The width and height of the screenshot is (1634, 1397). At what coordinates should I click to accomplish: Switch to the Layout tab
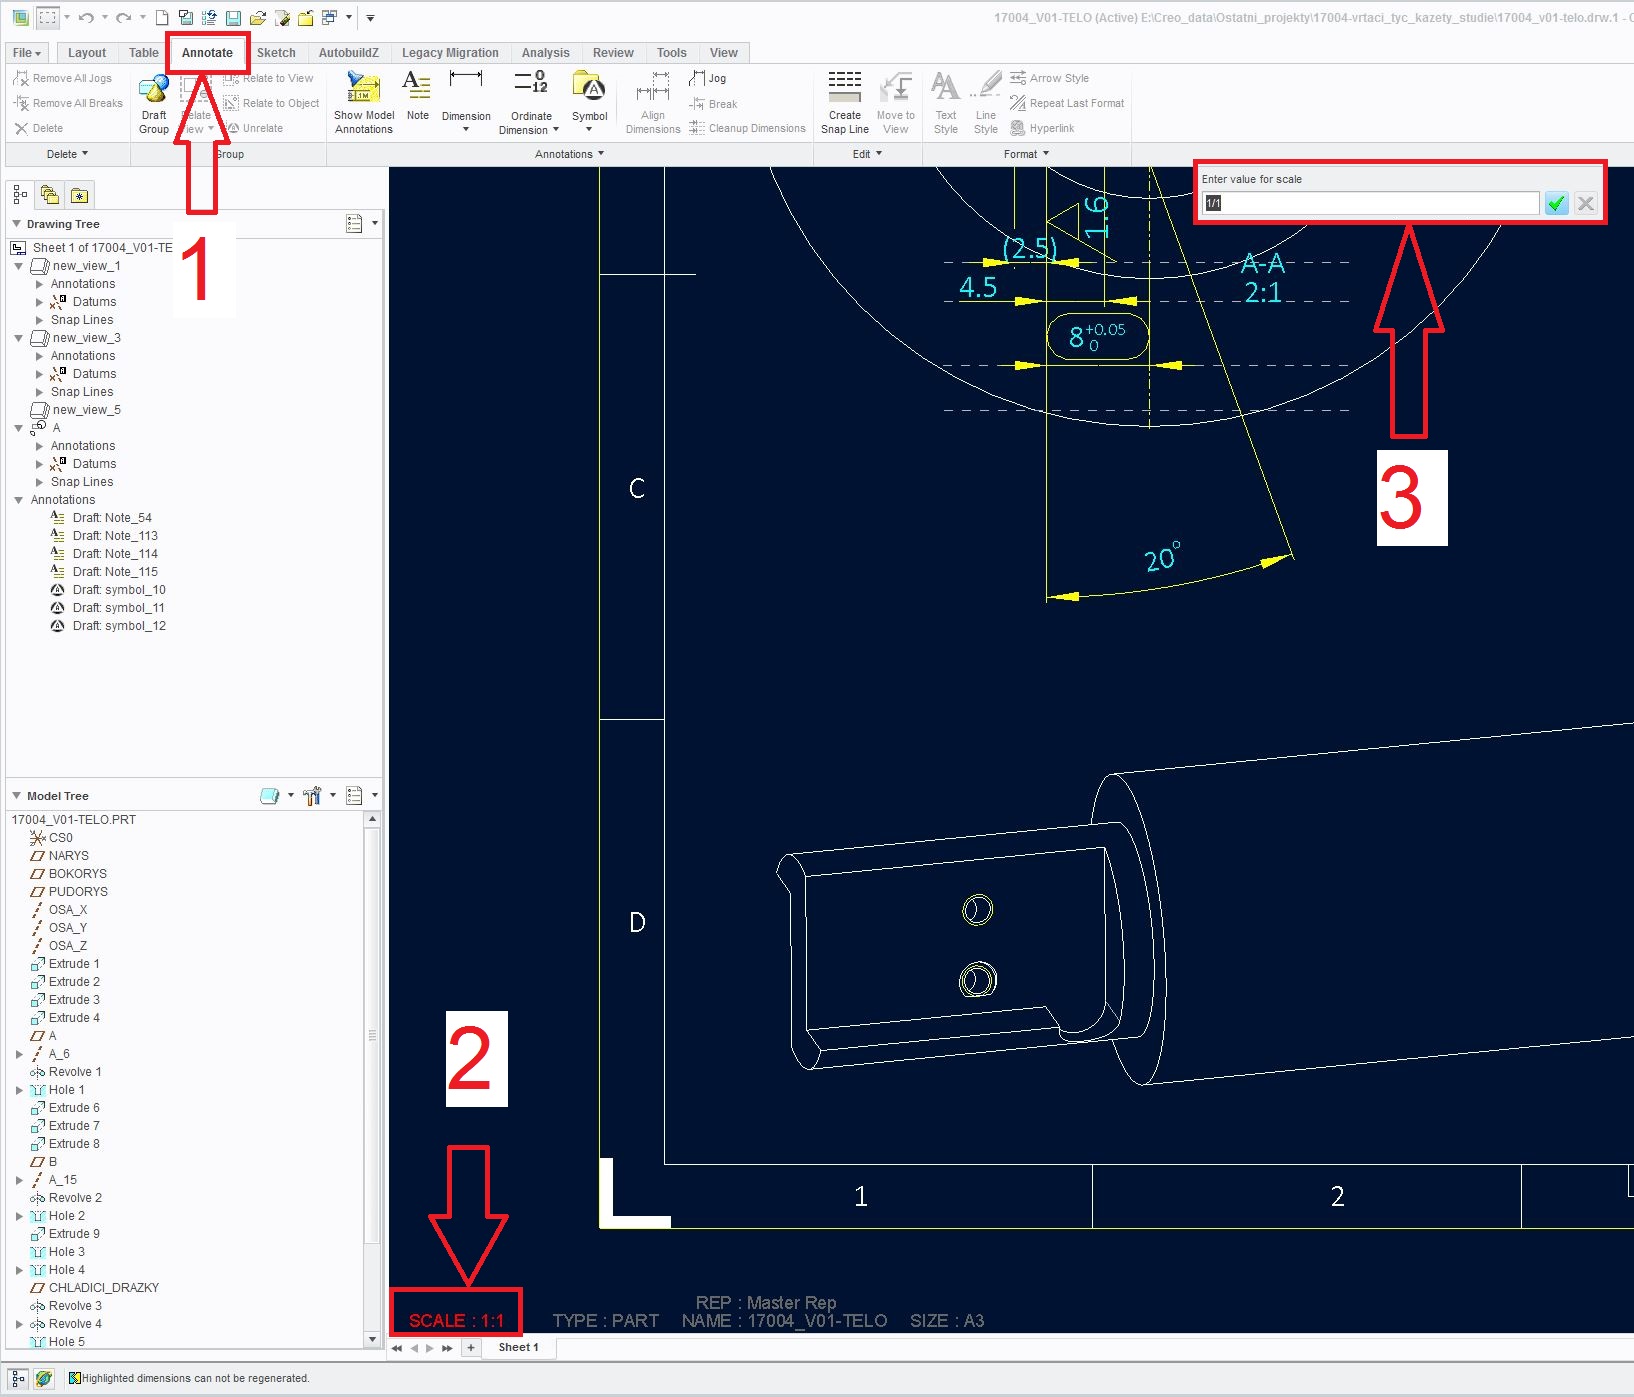(87, 53)
